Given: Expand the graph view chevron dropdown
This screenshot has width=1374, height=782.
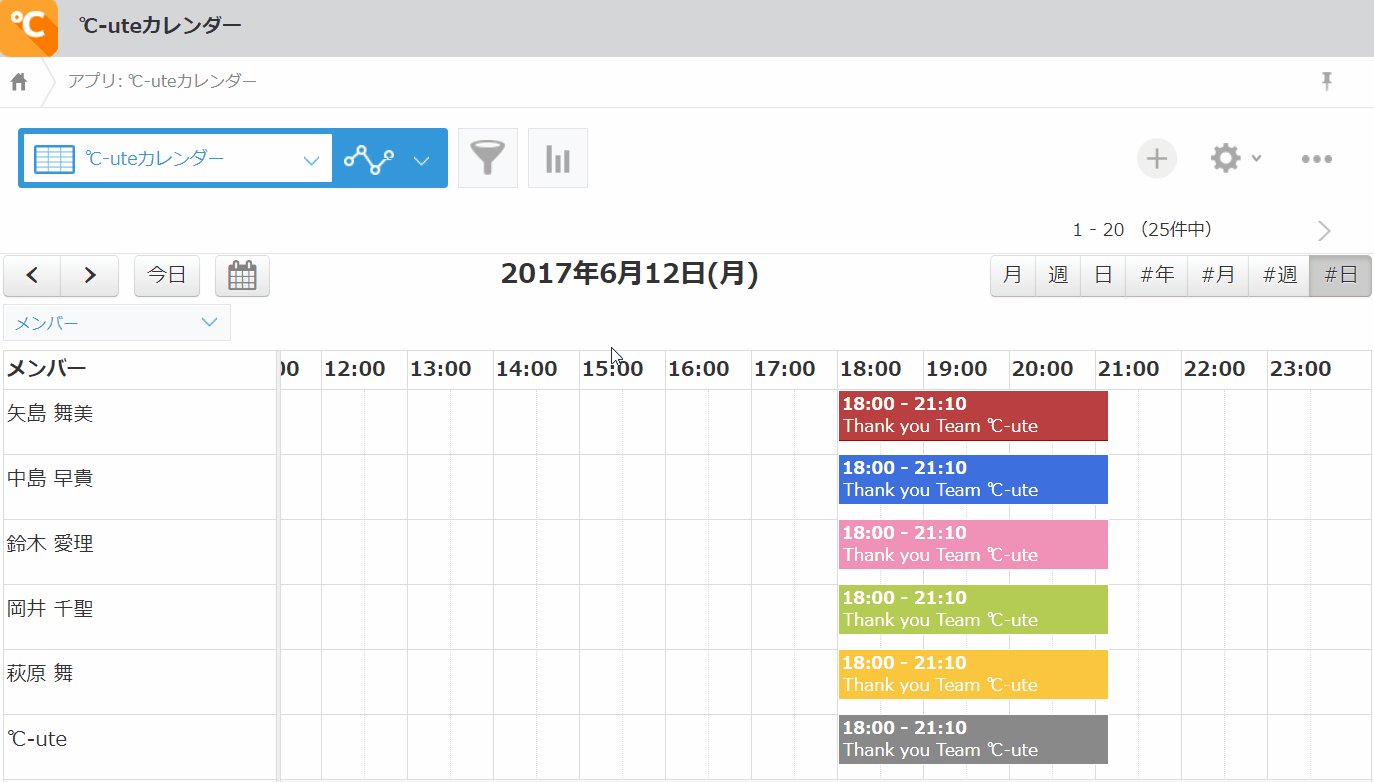Looking at the screenshot, I should (x=422, y=160).
